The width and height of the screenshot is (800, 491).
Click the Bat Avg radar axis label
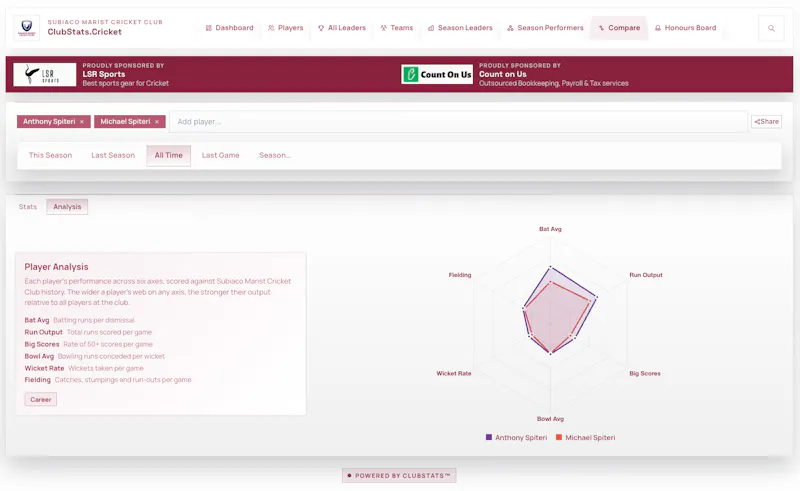pyautogui.click(x=550, y=229)
